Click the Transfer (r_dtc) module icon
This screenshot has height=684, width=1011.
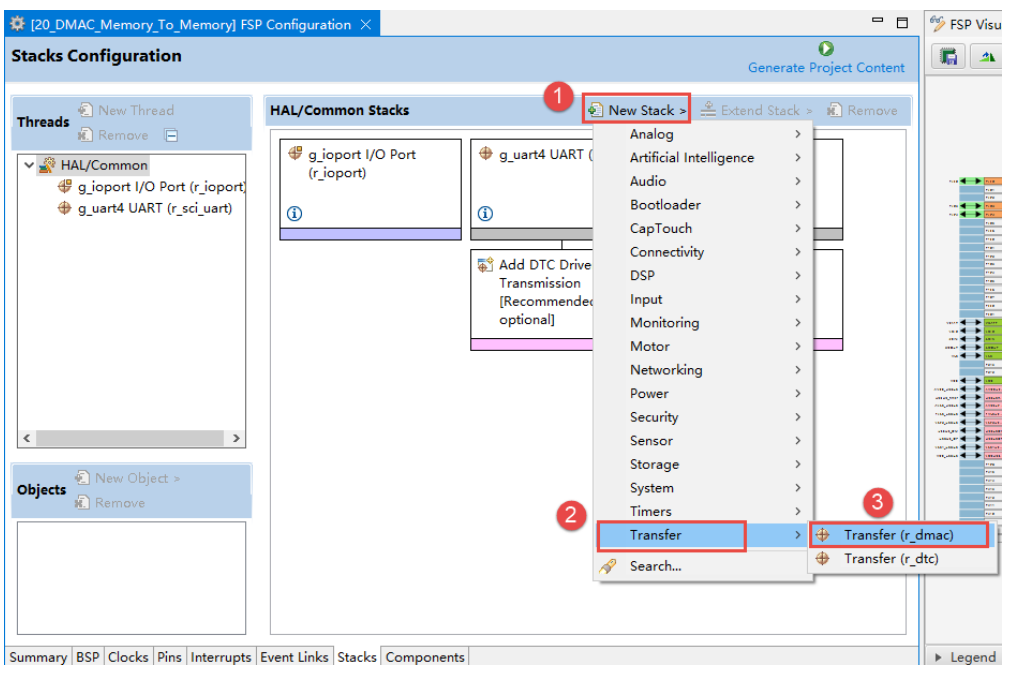pos(823,558)
